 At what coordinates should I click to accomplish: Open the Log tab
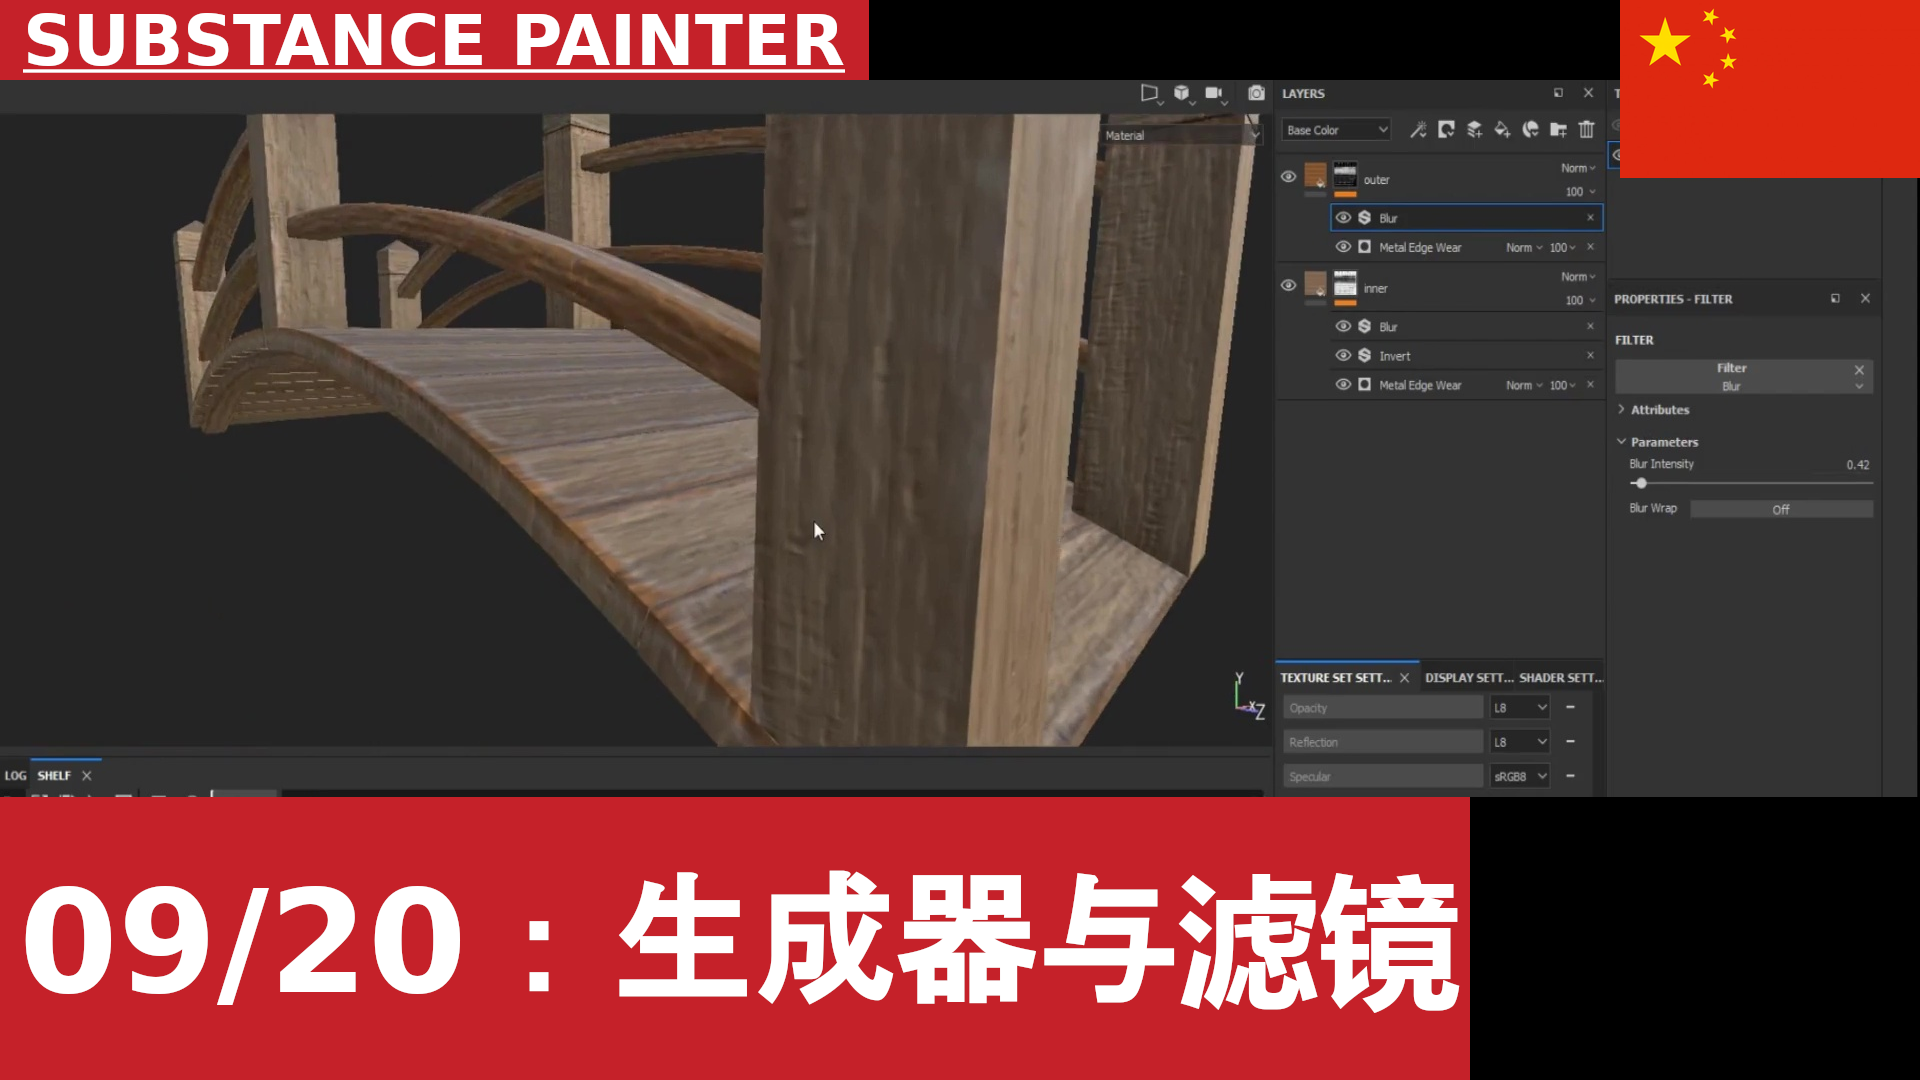click(x=15, y=776)
